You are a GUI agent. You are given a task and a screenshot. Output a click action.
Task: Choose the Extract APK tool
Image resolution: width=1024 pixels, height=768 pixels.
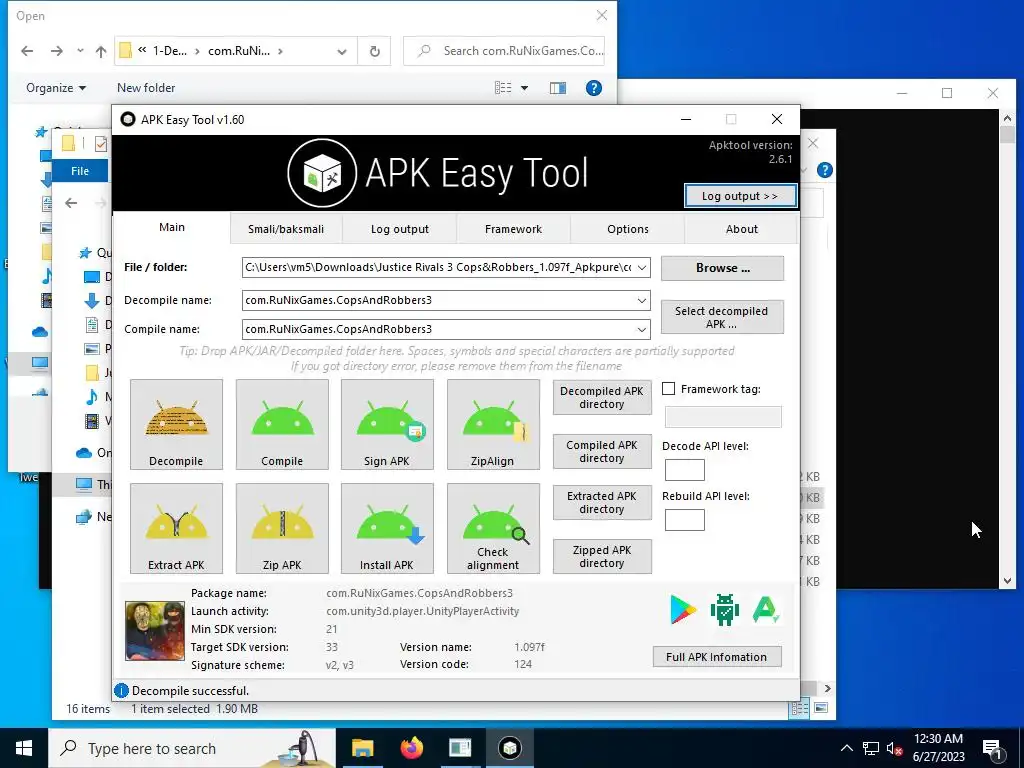point(176,528)
